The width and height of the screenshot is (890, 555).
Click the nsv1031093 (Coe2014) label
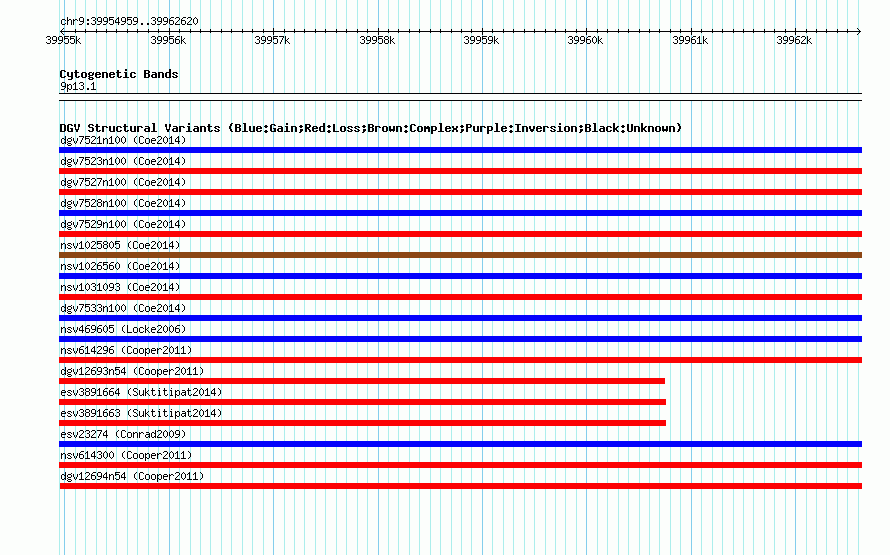pos(120,287)
